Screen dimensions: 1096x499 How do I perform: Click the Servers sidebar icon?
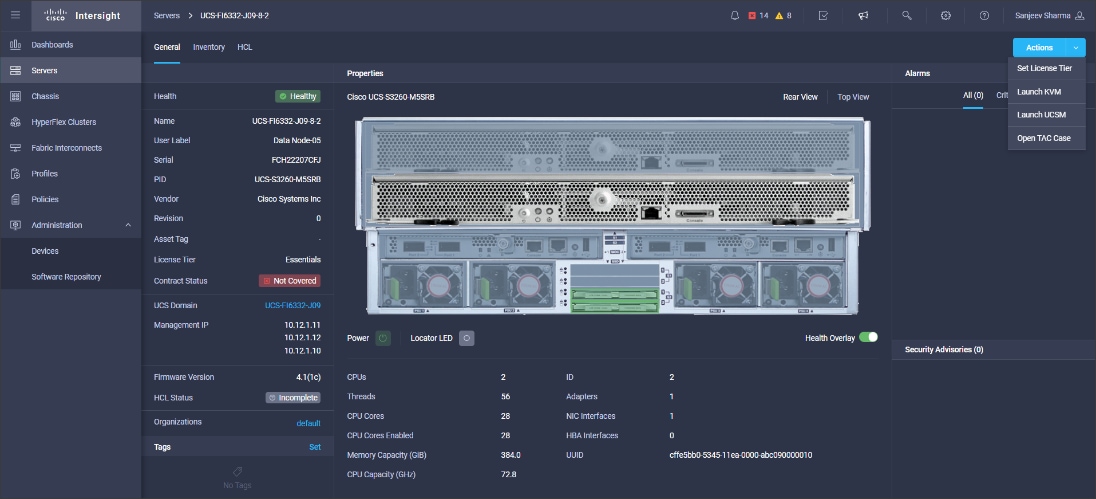15,71
